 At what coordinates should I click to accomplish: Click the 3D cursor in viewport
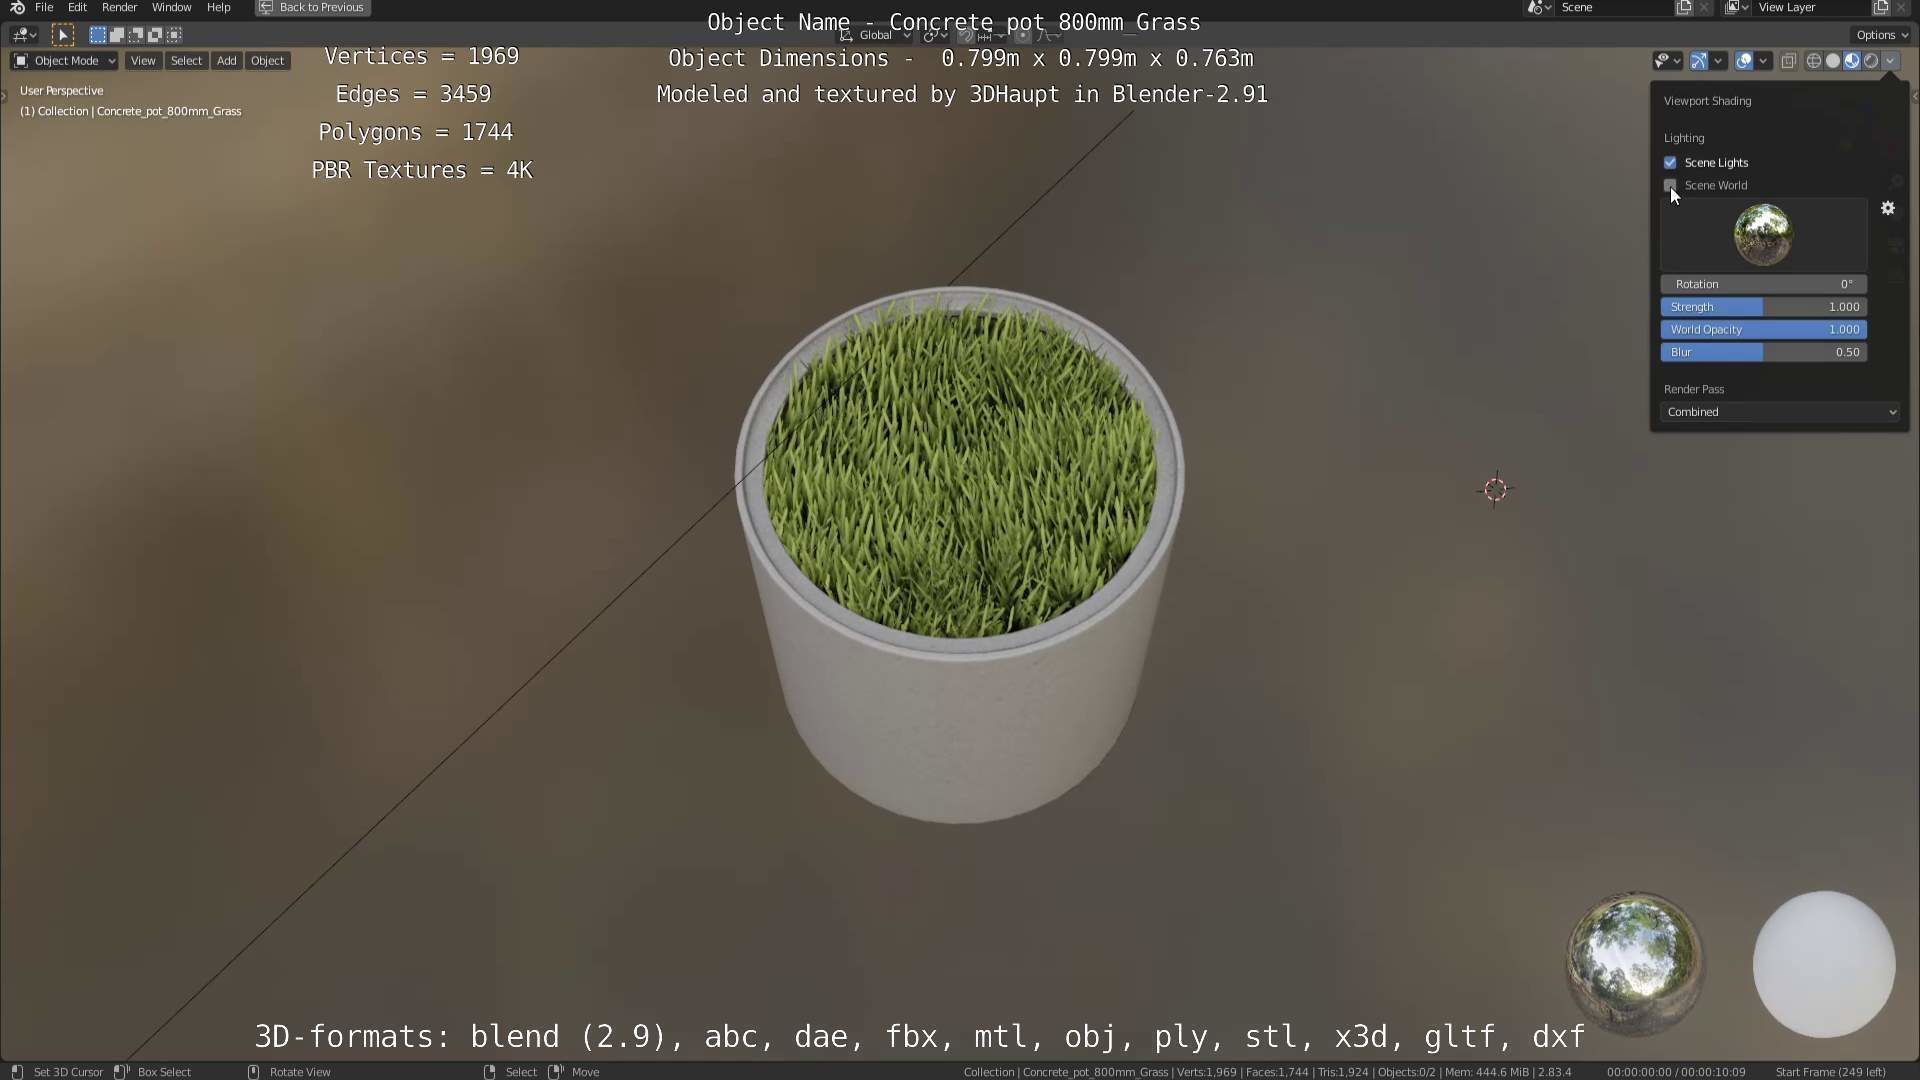[x=1495, y=489]
